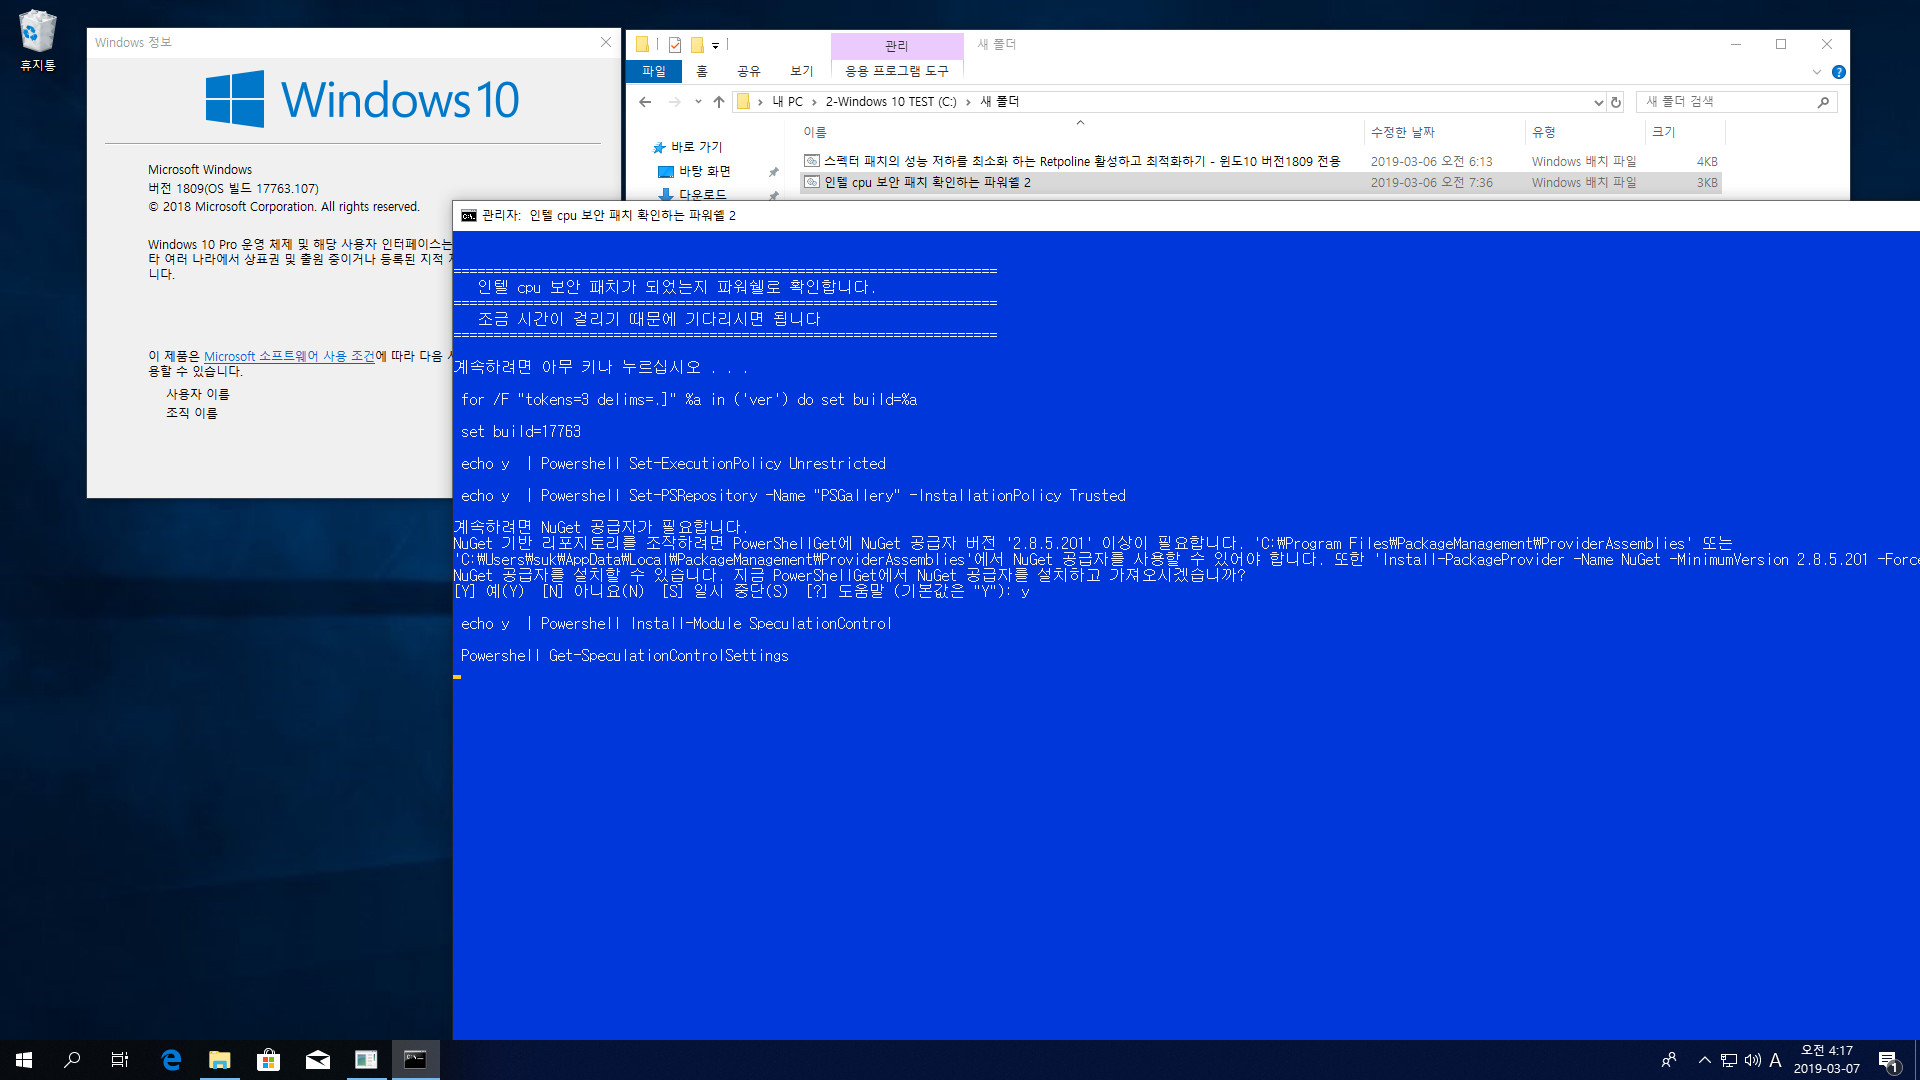Image resolution: width=1920 pixels, height=1080 pixels.
Task: Click Explorer quick access Properties icon
Action: tap(675, 44)
